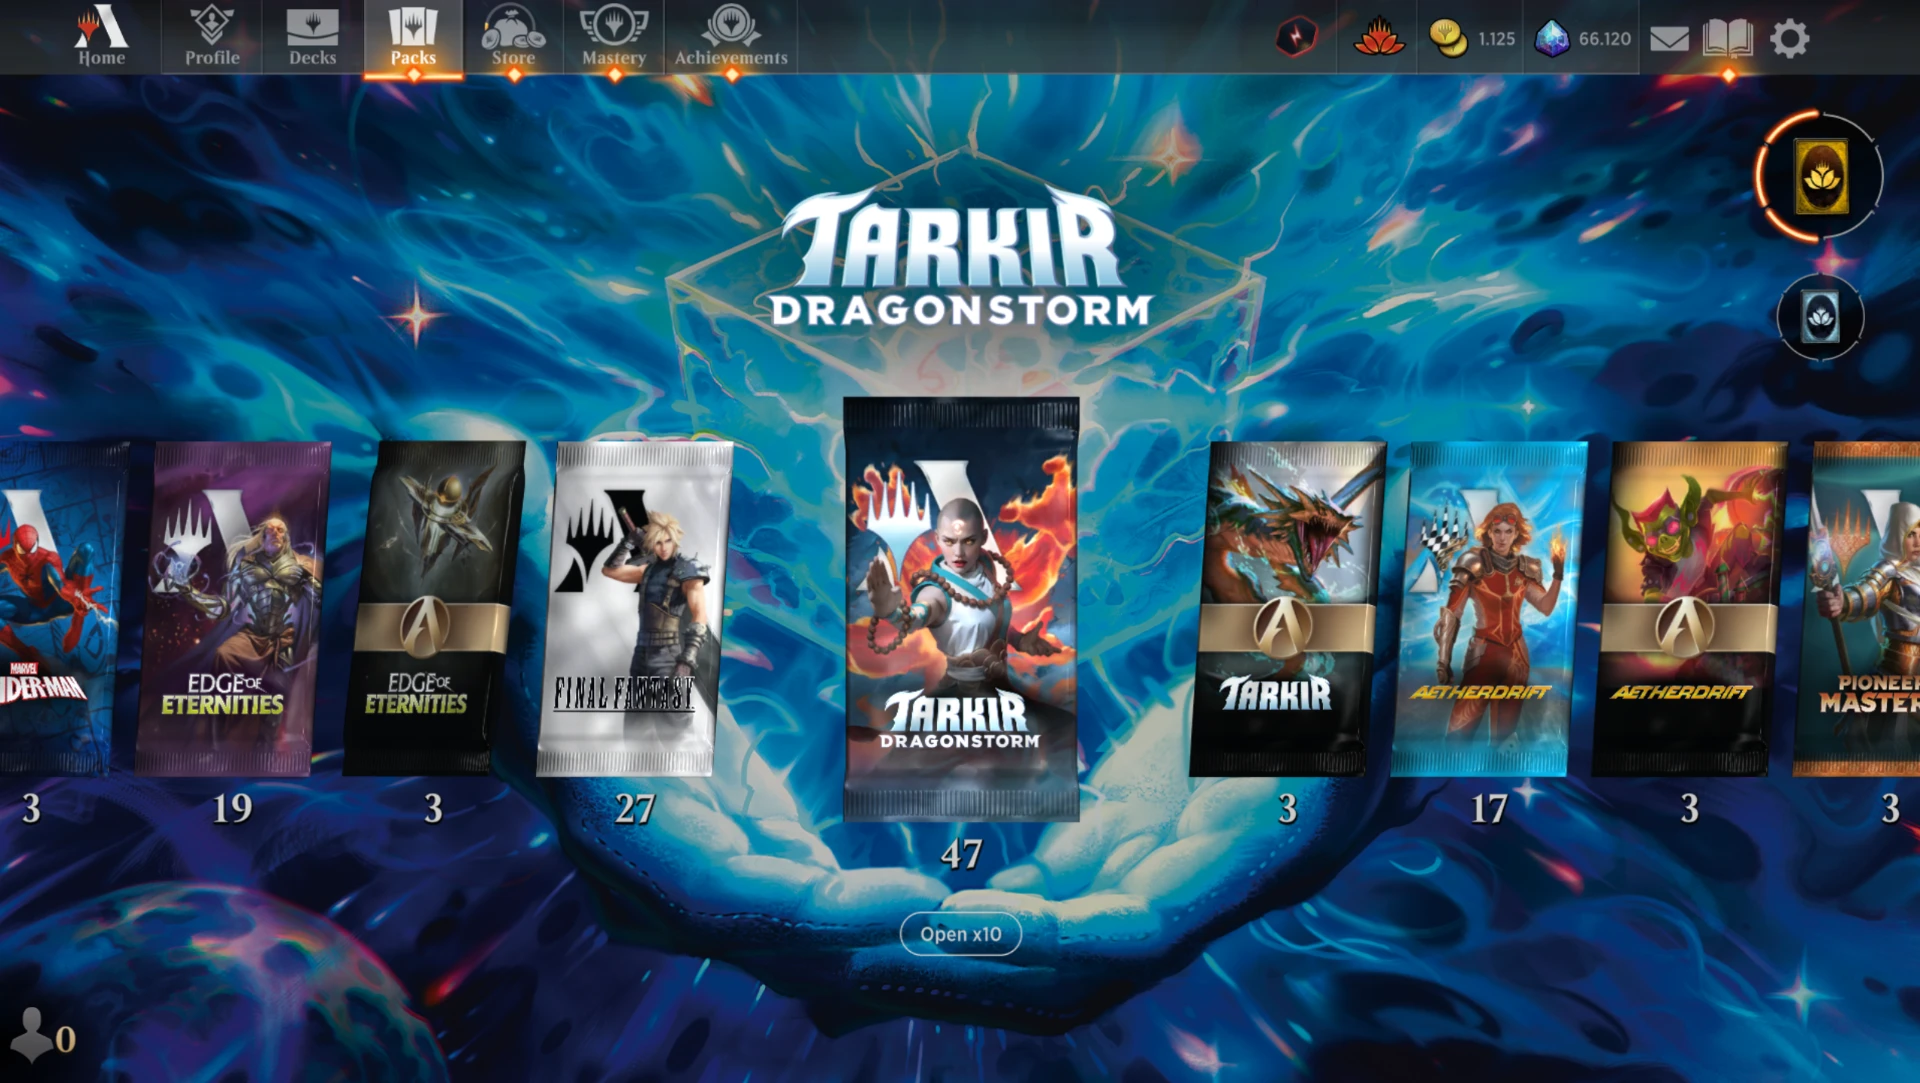Switch to the Decks tab
Screen dimensions: 1920x1083
312,37
